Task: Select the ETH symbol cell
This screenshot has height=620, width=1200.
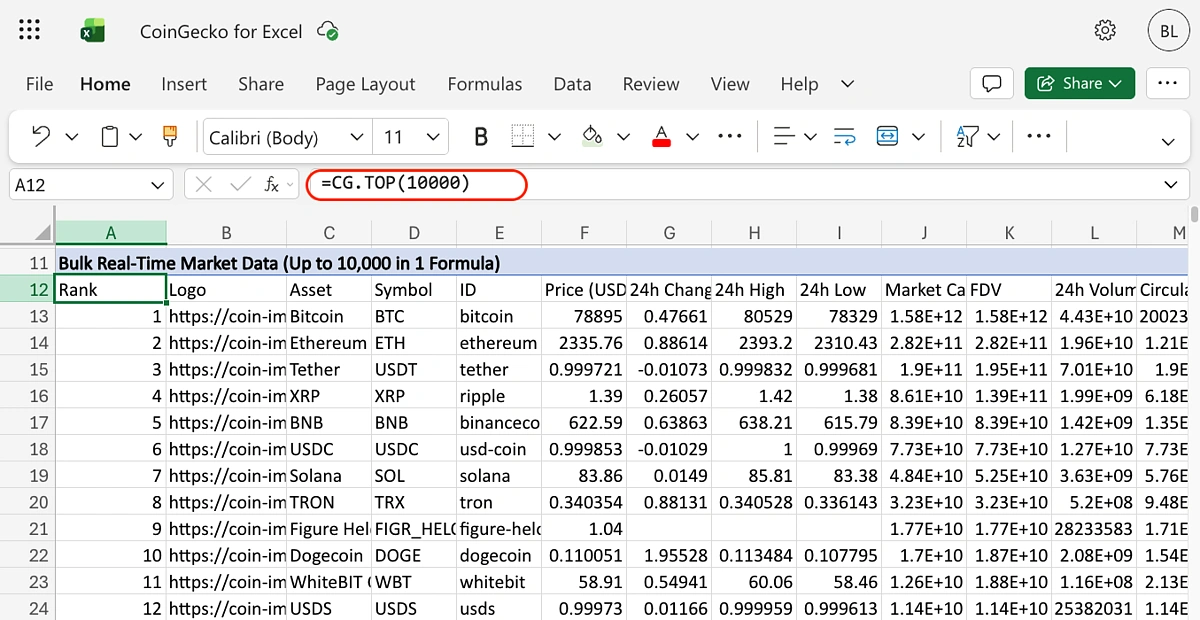Action: tap(414, 343)
